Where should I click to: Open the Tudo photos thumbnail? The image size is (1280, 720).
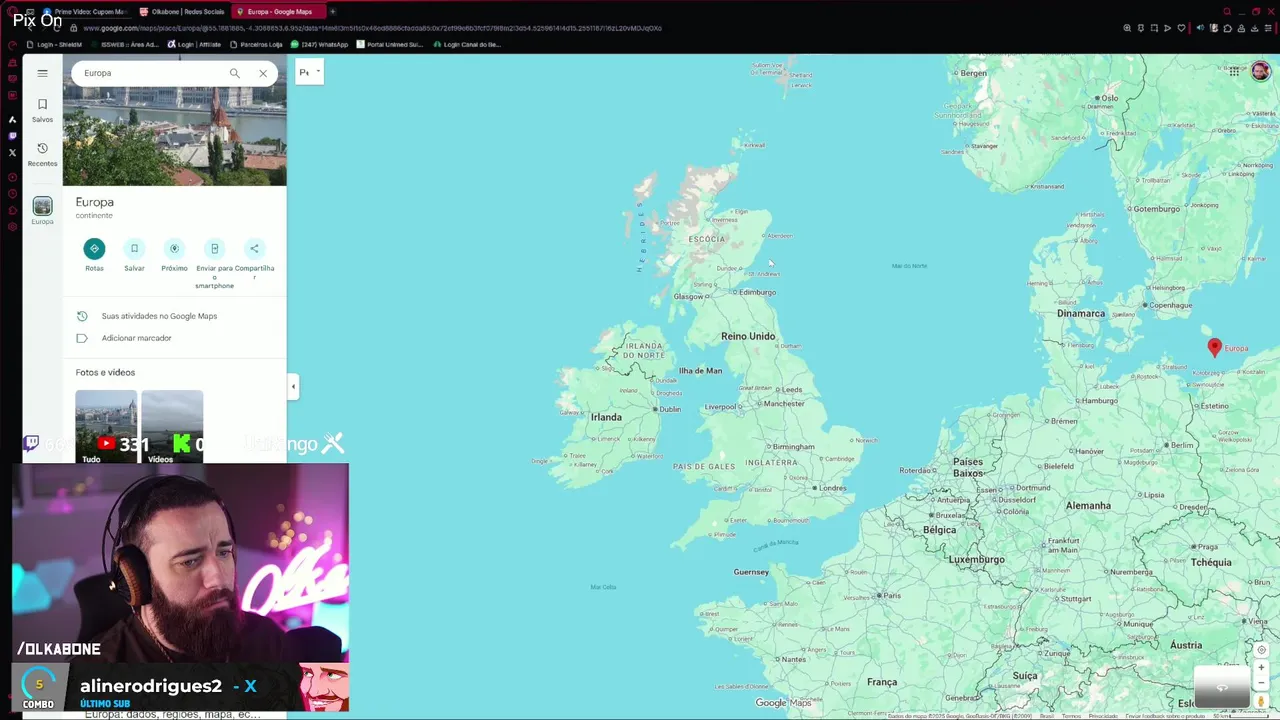106,427
